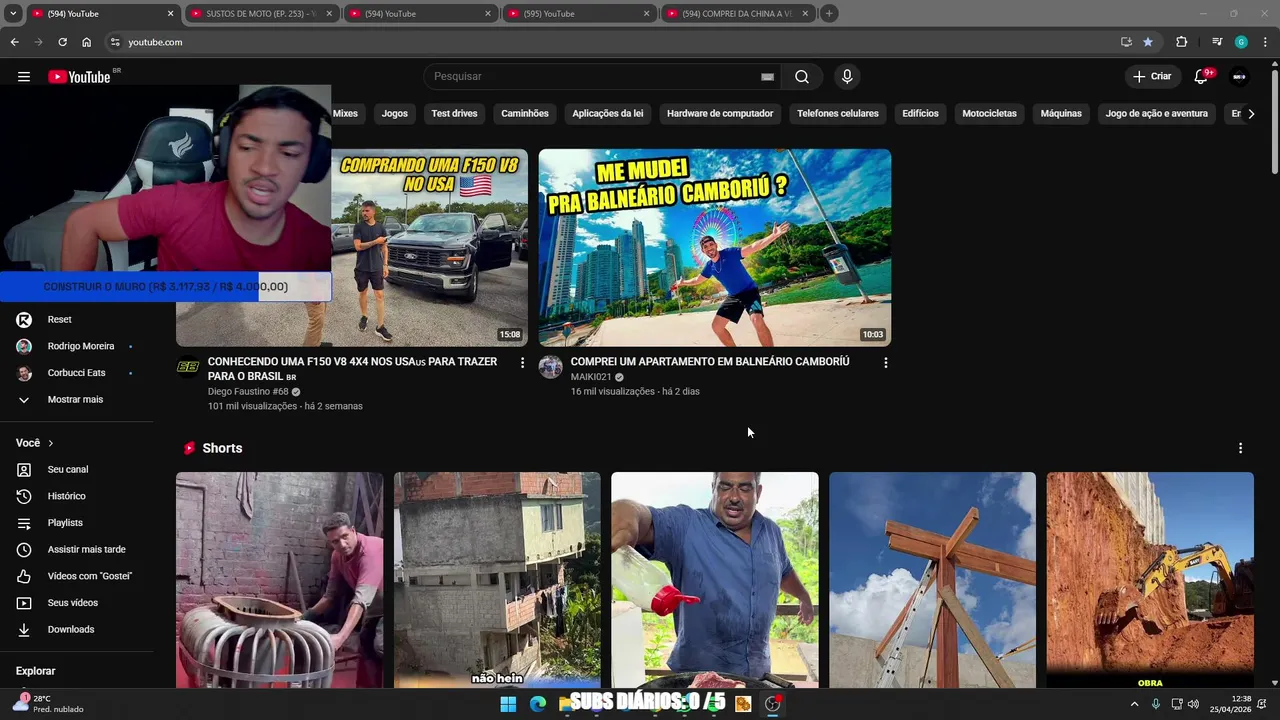Viewport: 1280px width, 720px height.
Task: Select the Telefones celulares chip
Action: tap(838, 114)
